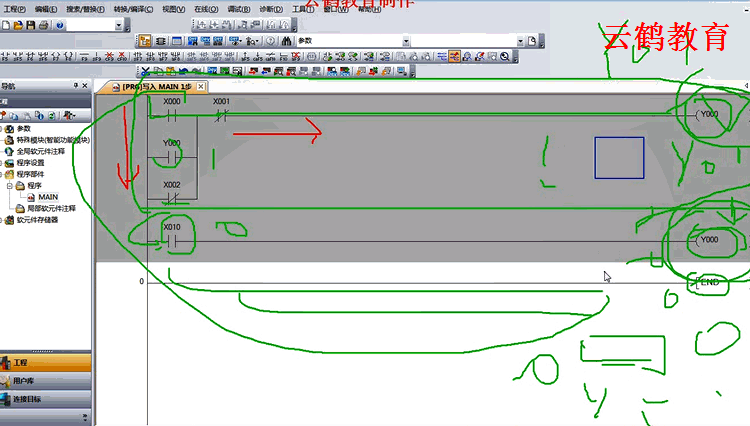This screenshot has height=426, width=750.
Task: Open the 诊断(D) diagnostics menu
Action: 271,9
